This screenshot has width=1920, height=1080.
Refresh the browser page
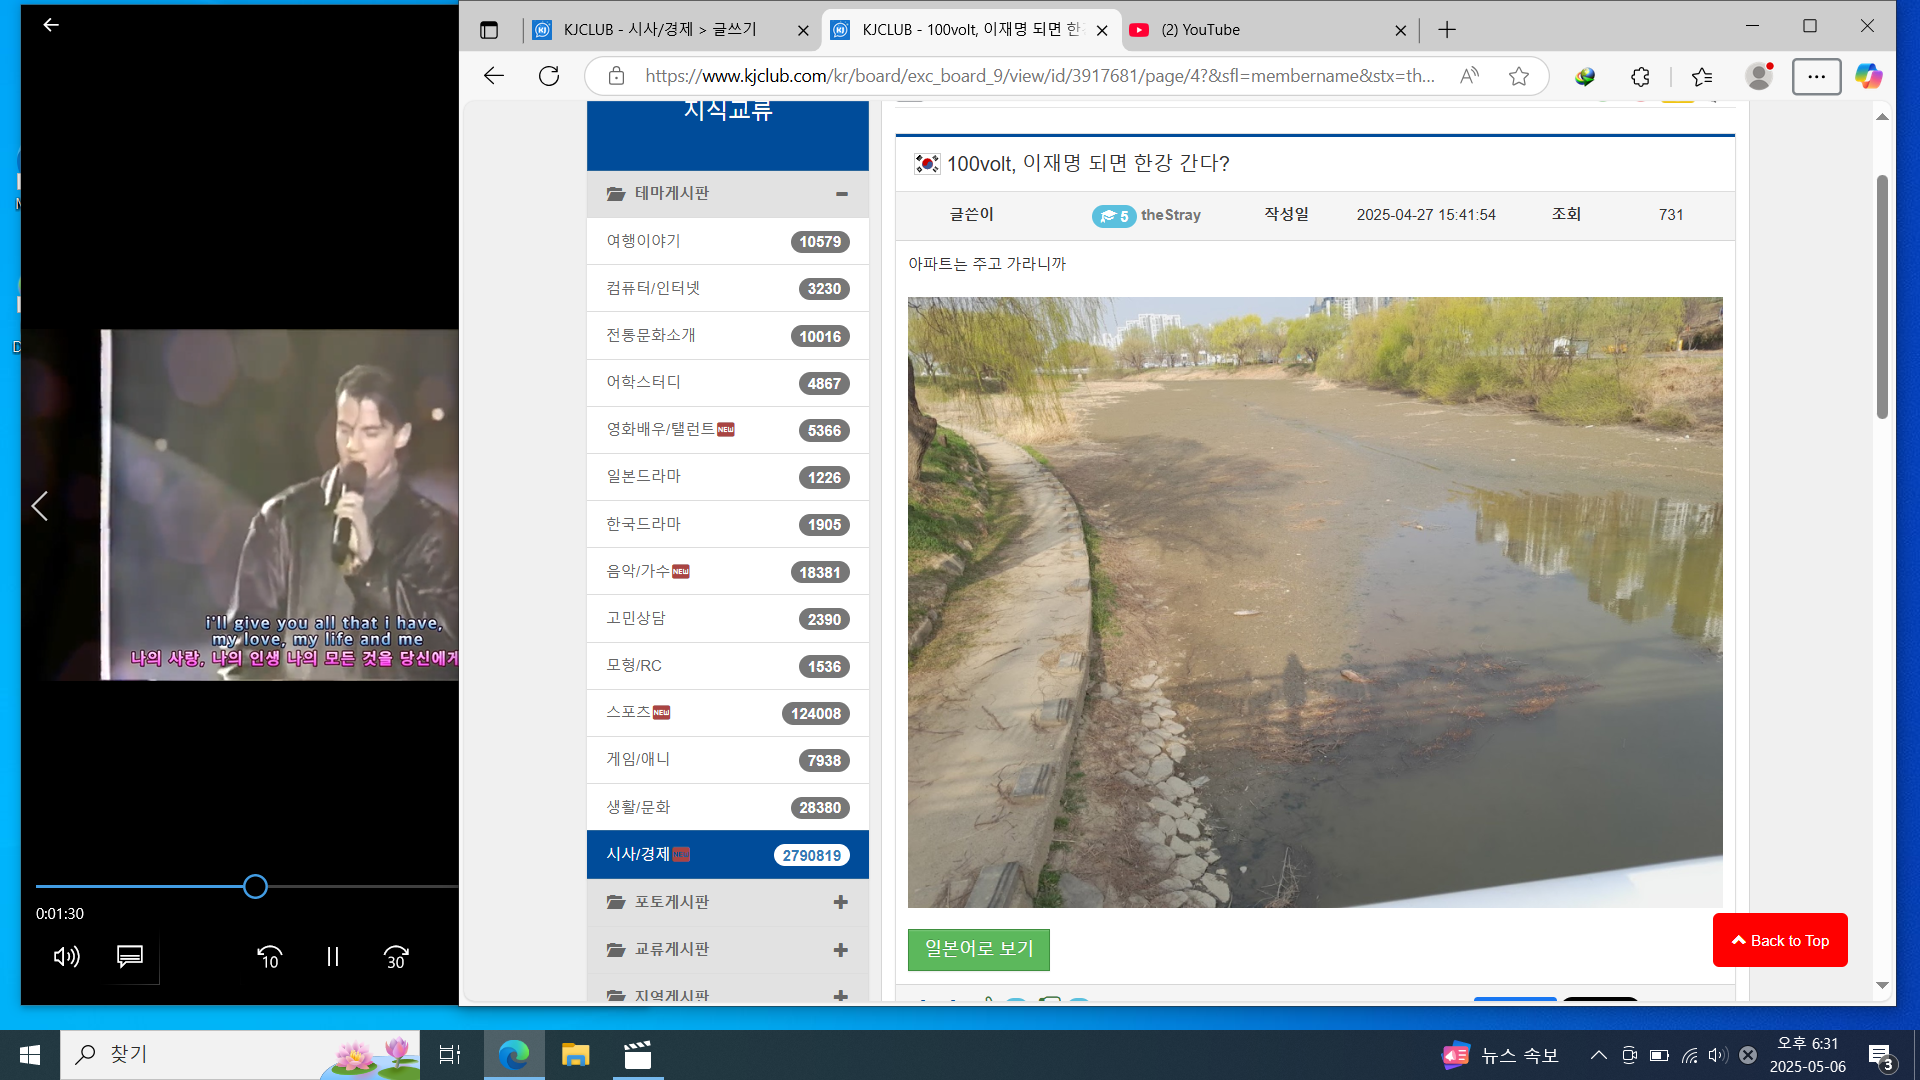coord(549,76)
